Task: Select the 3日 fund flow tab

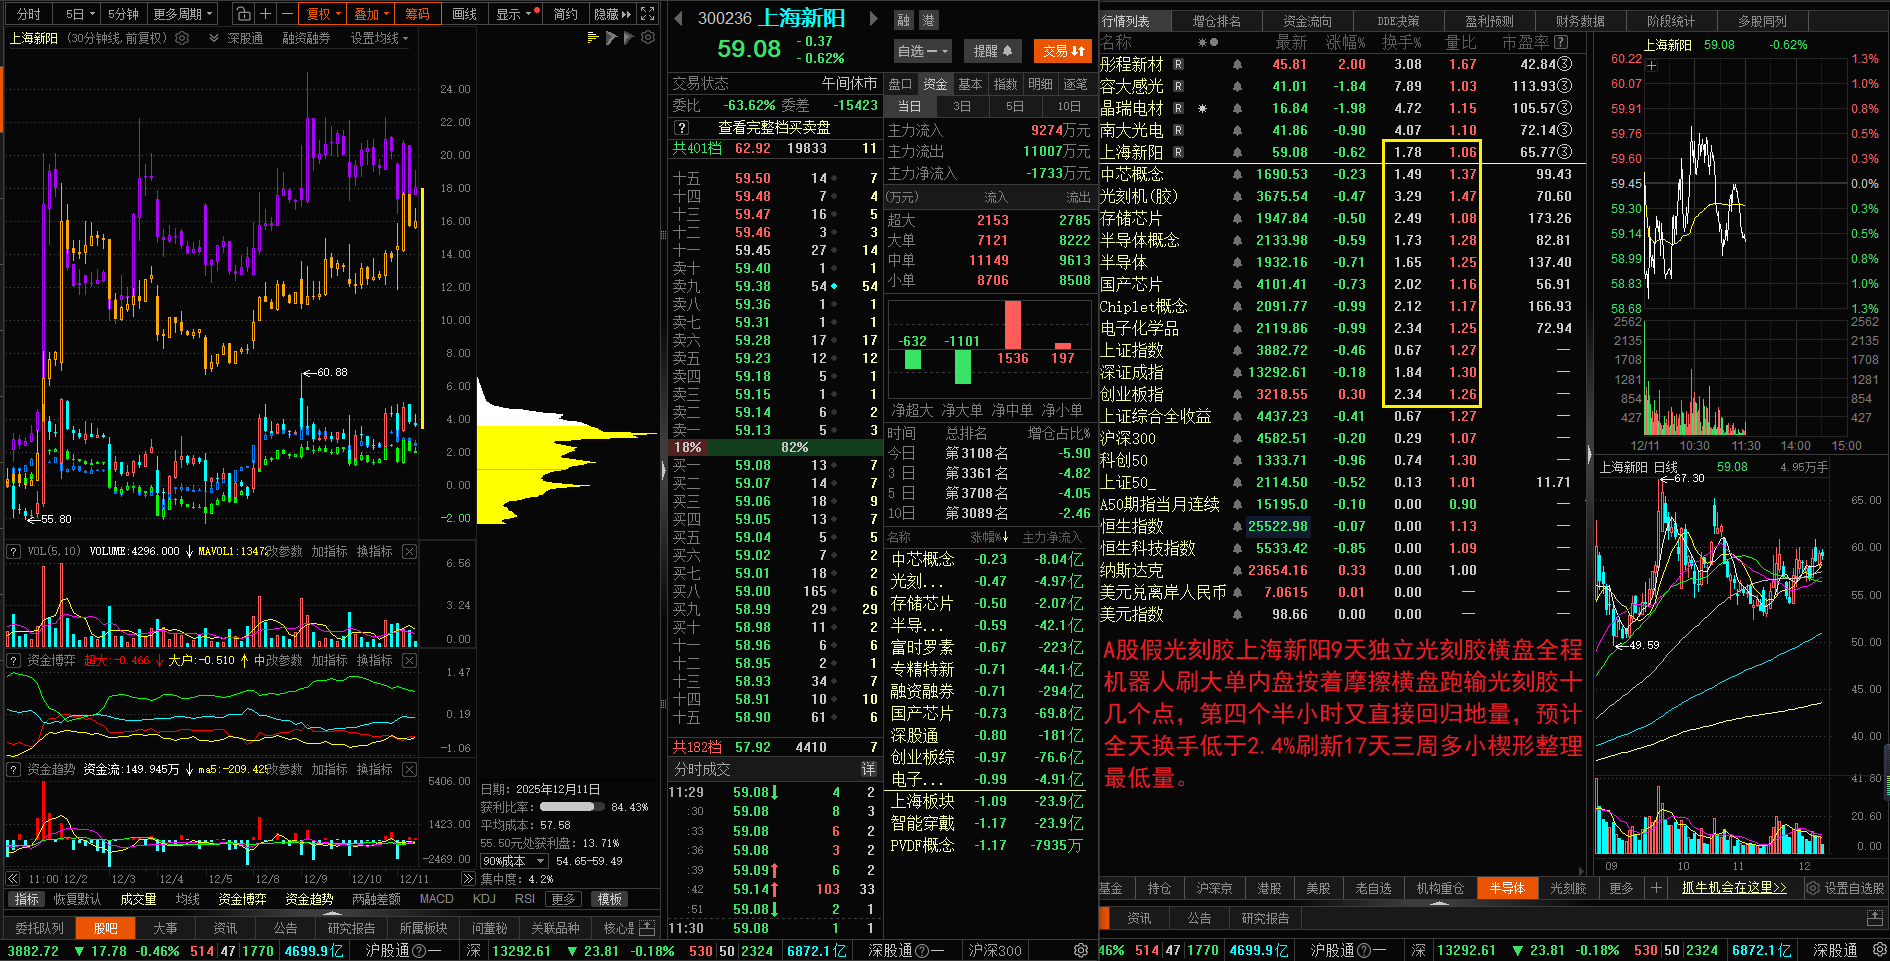Action: [x=962, y=106]
